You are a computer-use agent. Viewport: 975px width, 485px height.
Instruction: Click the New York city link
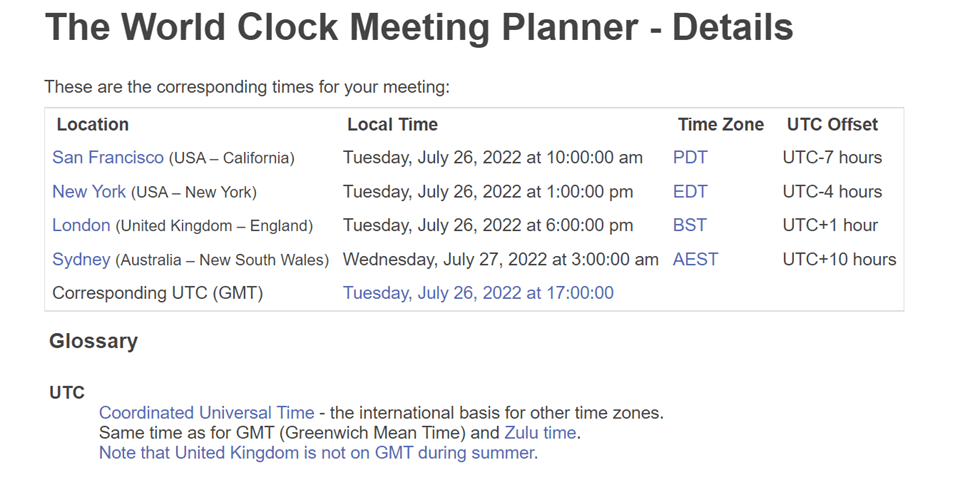89,192
